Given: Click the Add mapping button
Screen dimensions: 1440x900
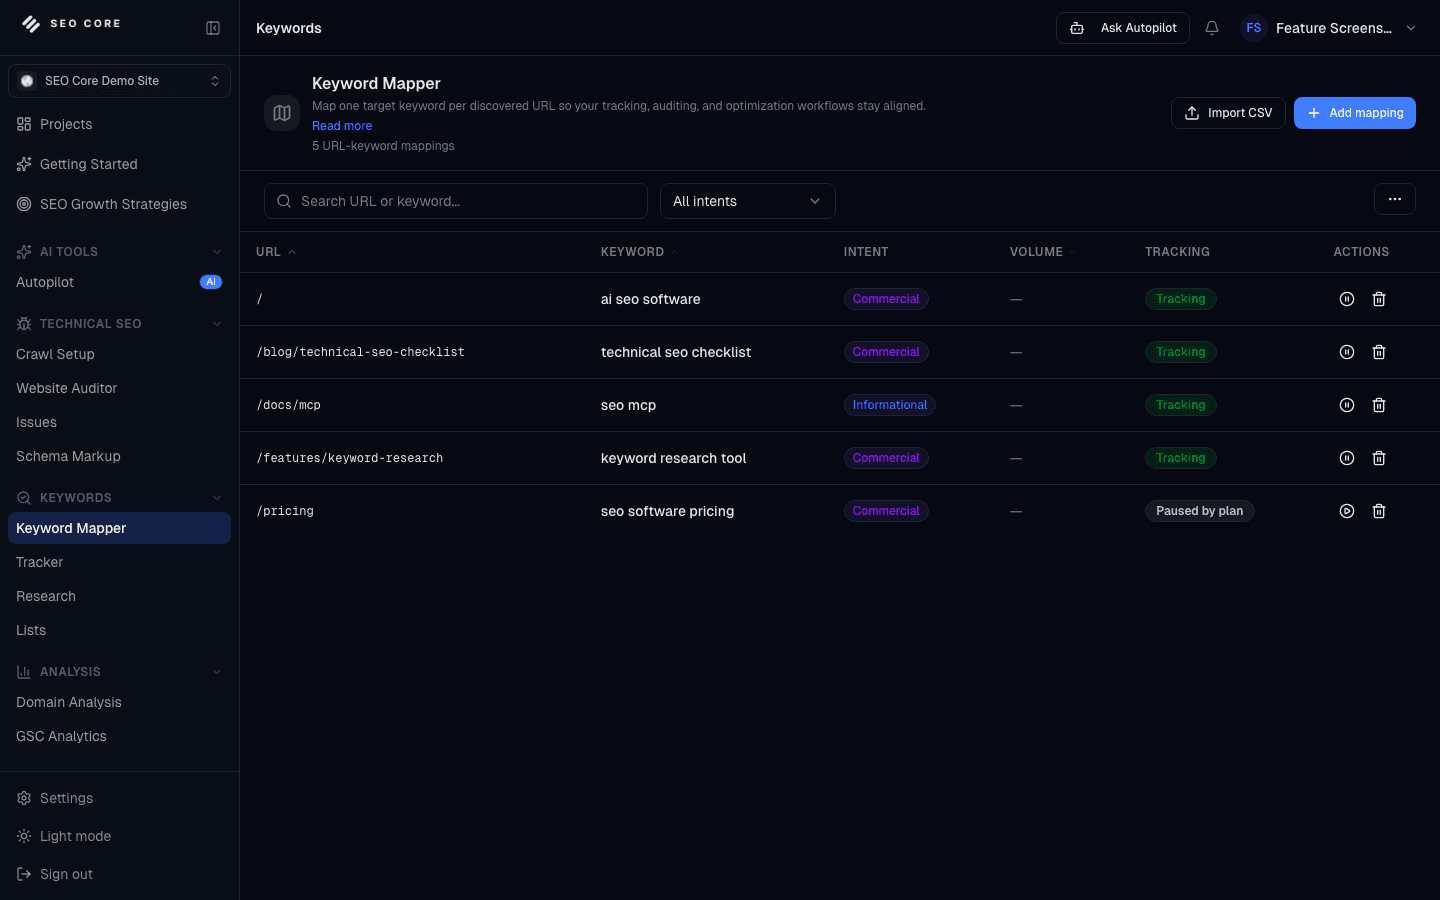Looking at the screenshot, I should (1355, 113).
